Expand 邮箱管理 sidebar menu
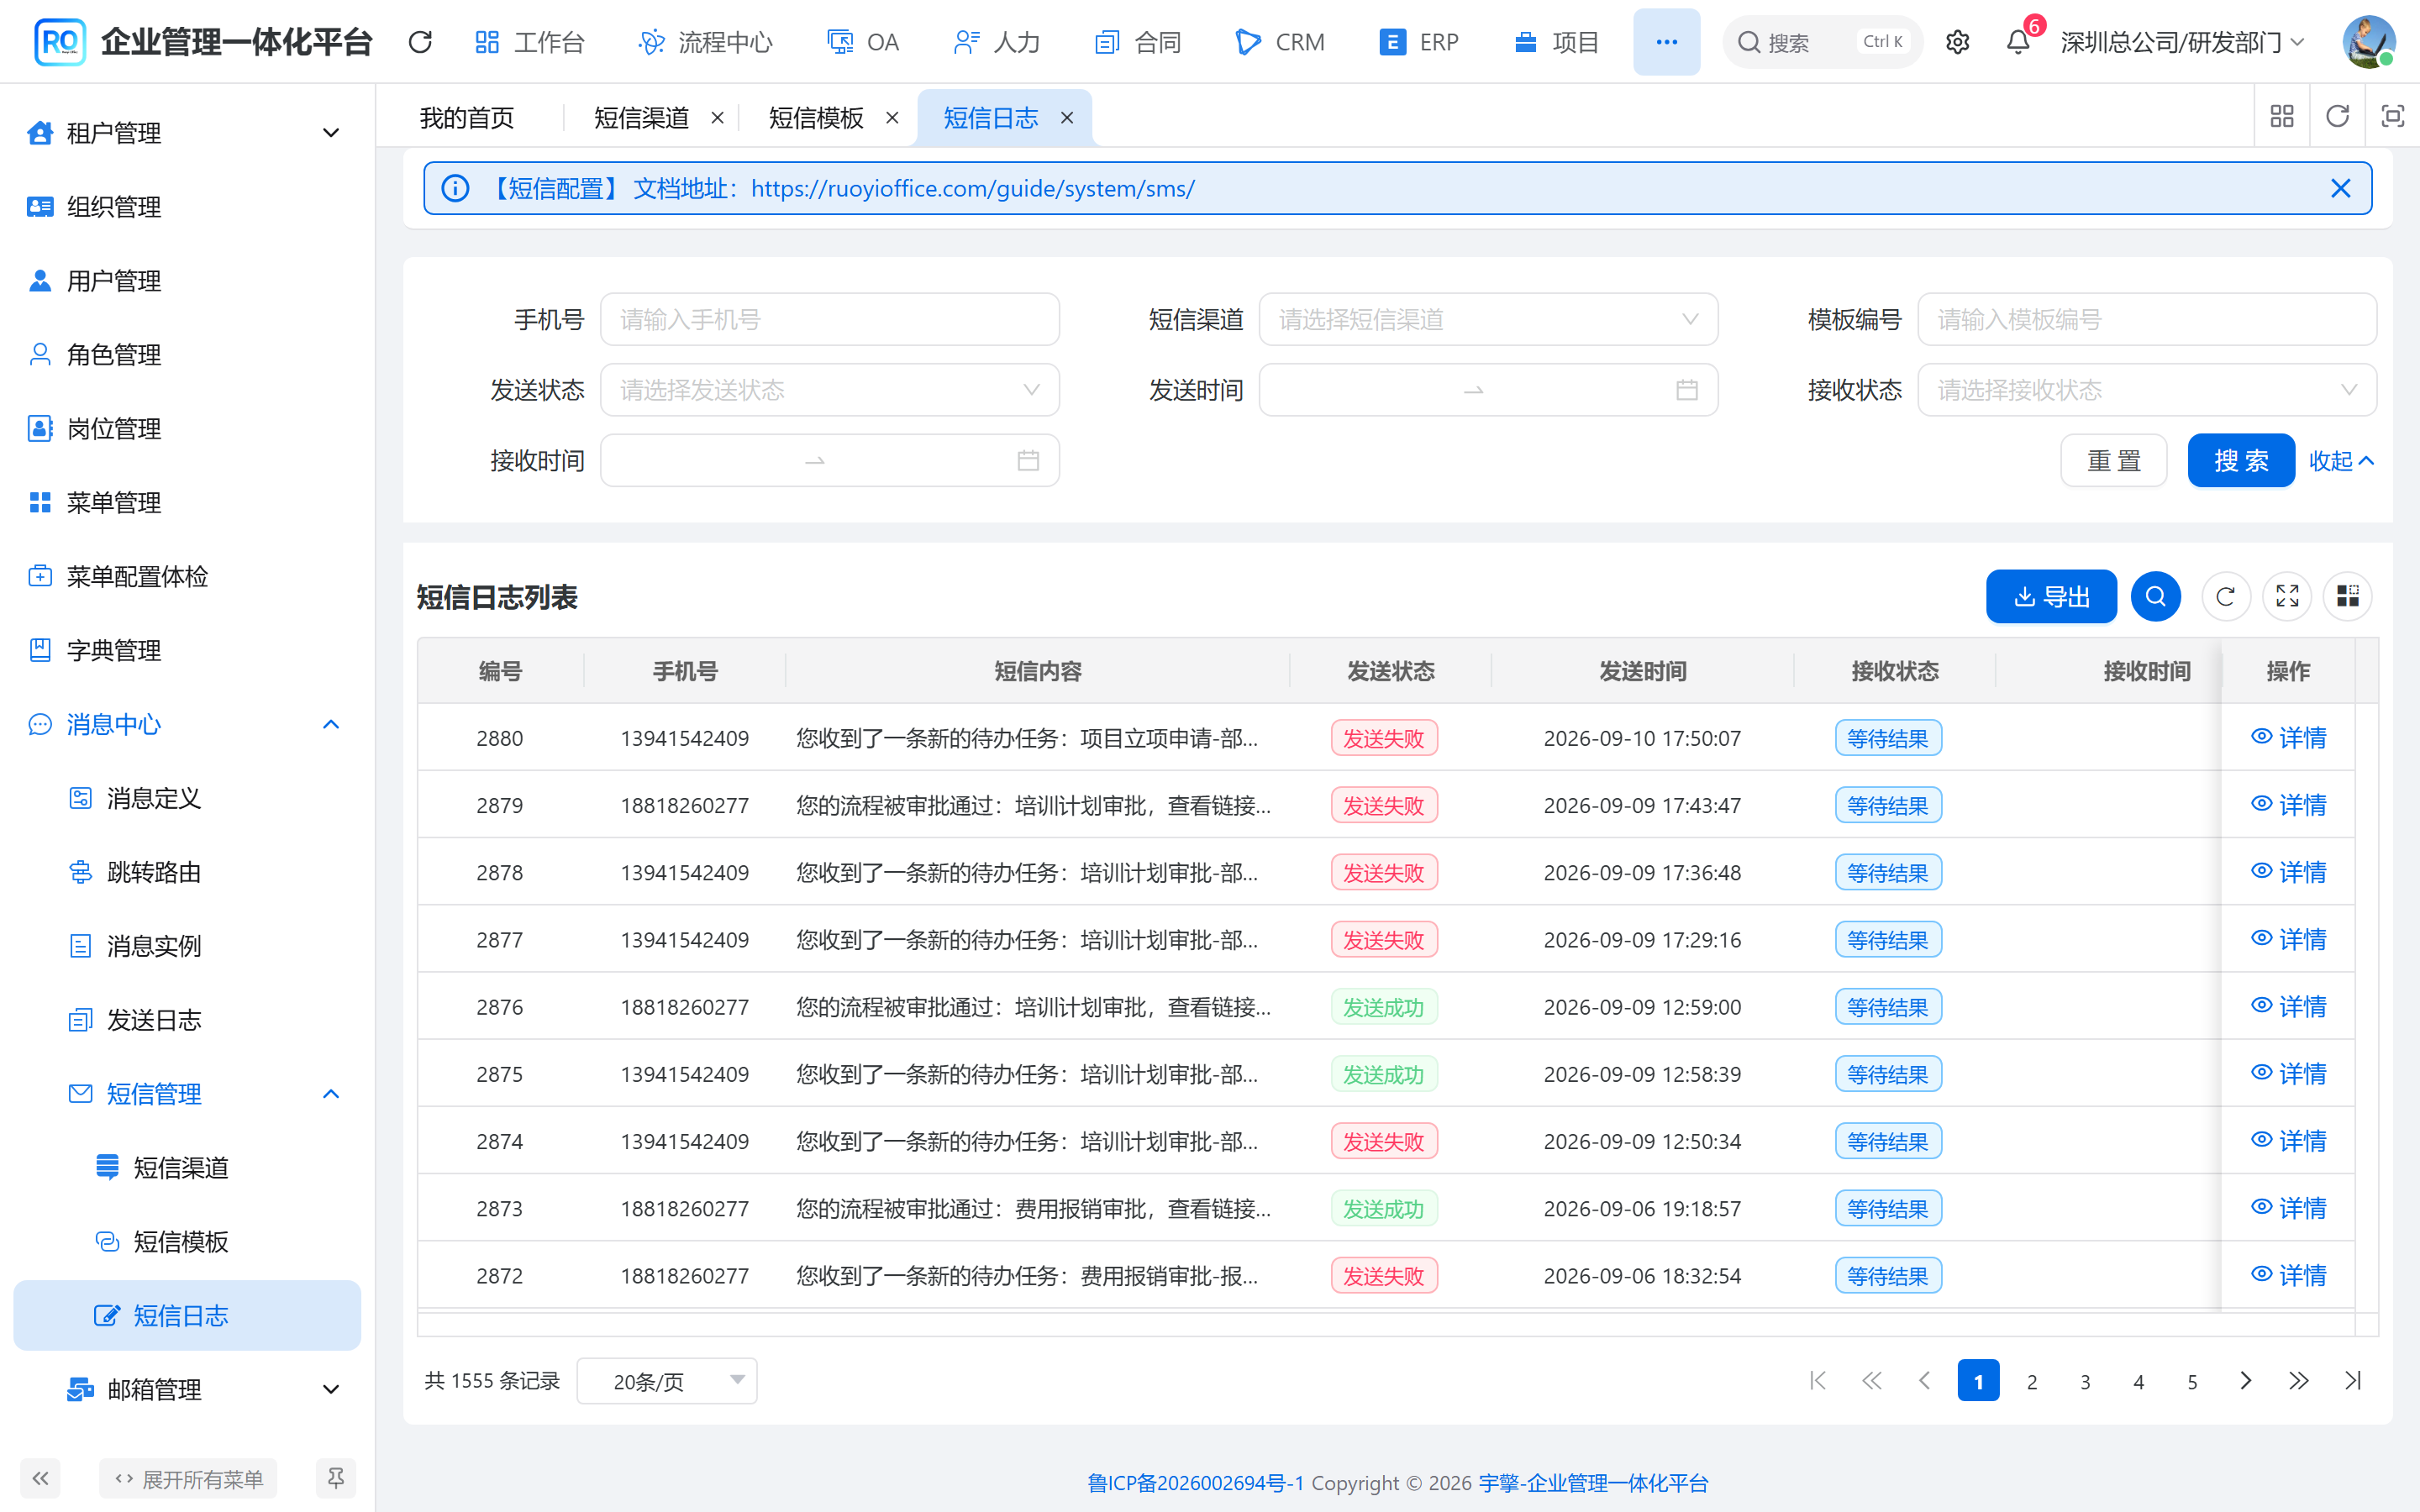 pyautogui.click(x=187, y=1389)
